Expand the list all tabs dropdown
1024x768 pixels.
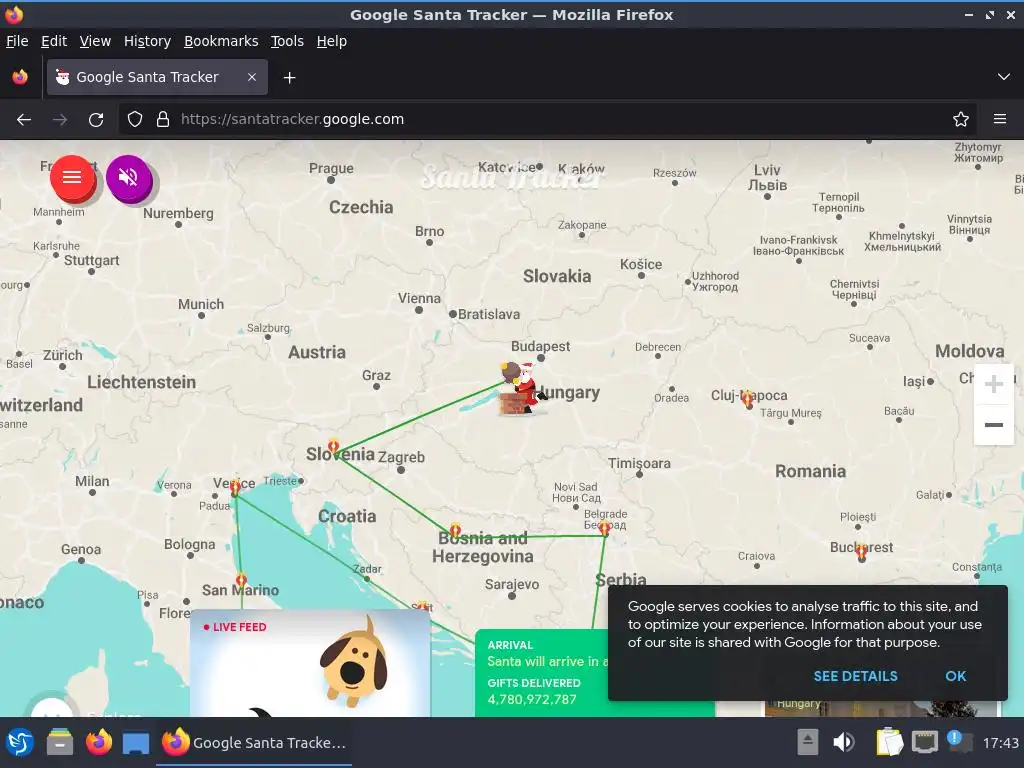tap(1004, 77)
